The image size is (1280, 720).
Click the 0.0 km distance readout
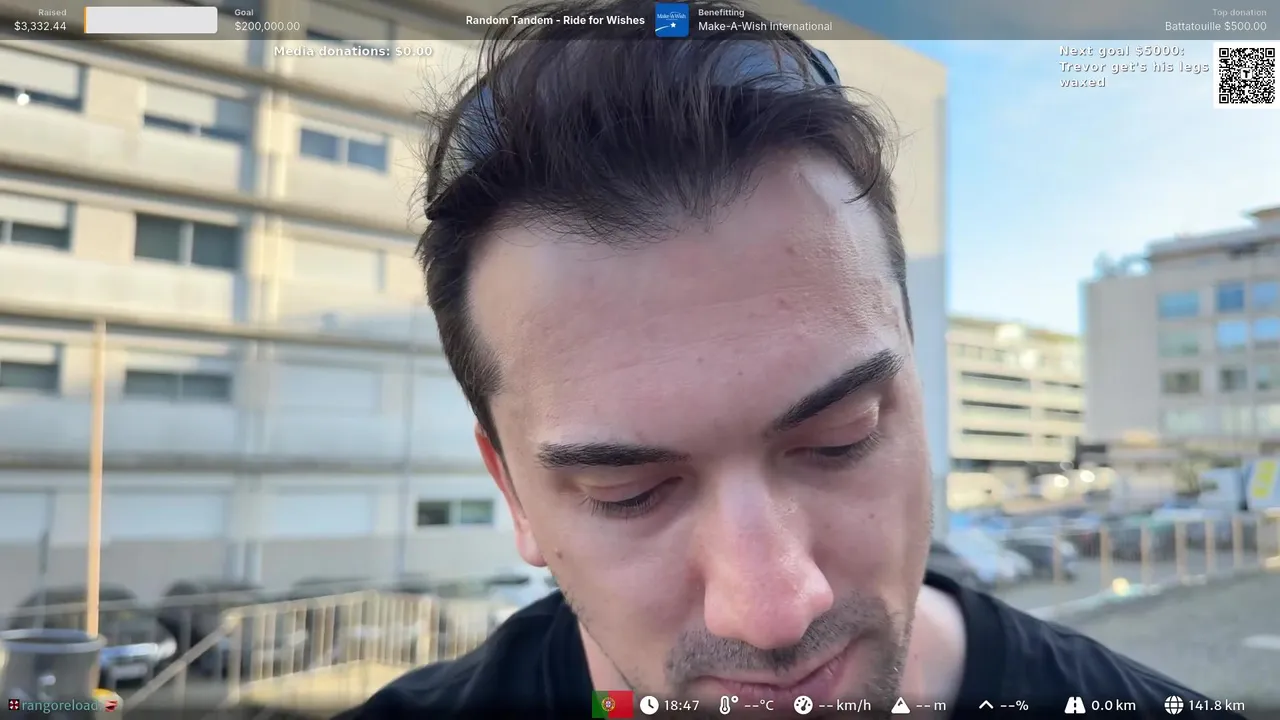[x=1113, y=705]
